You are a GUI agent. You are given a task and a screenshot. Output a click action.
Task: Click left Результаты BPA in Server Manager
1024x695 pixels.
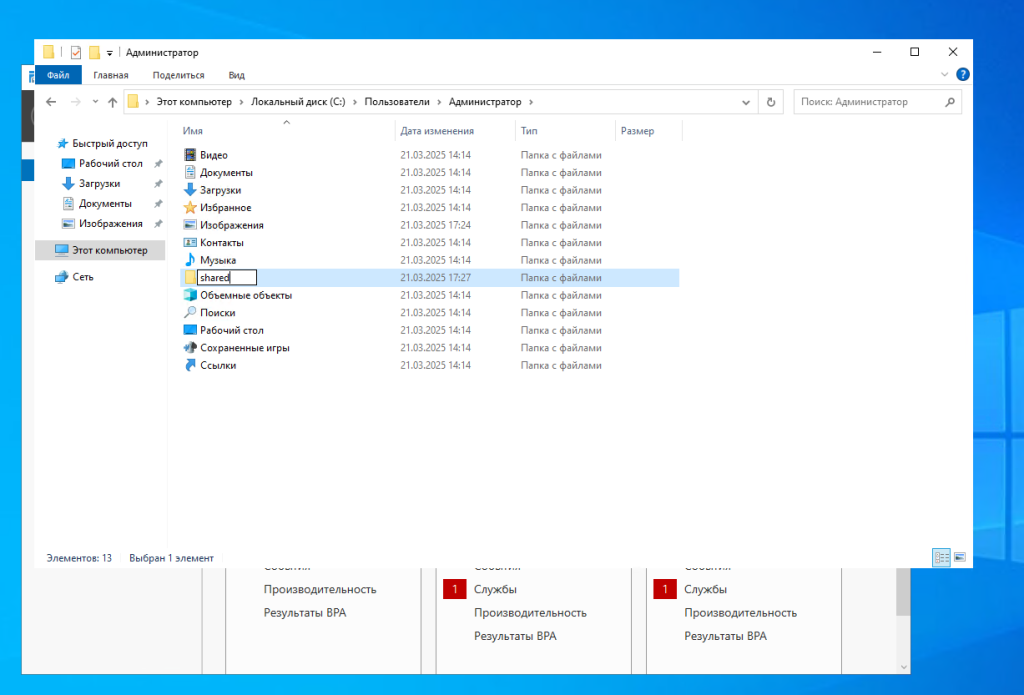click(x=305, y=613)
